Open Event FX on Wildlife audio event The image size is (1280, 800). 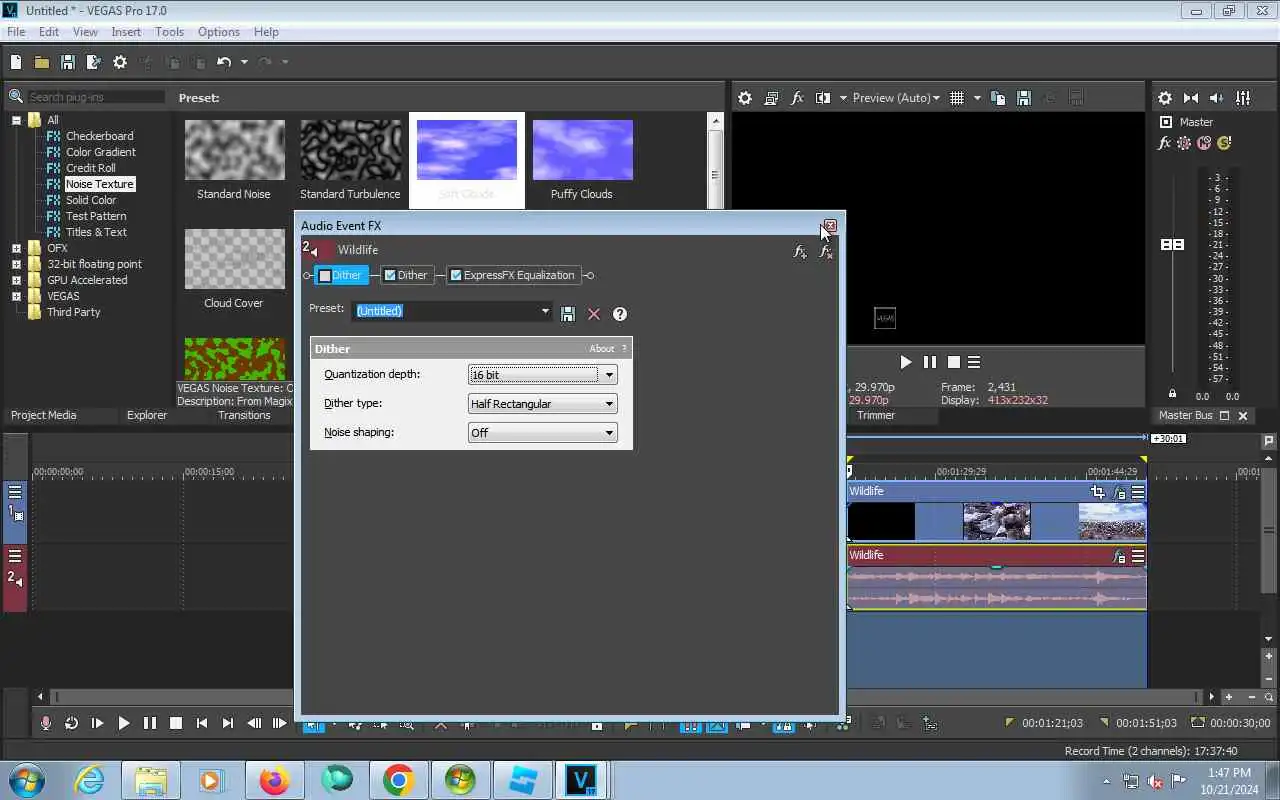point(1119,556)
